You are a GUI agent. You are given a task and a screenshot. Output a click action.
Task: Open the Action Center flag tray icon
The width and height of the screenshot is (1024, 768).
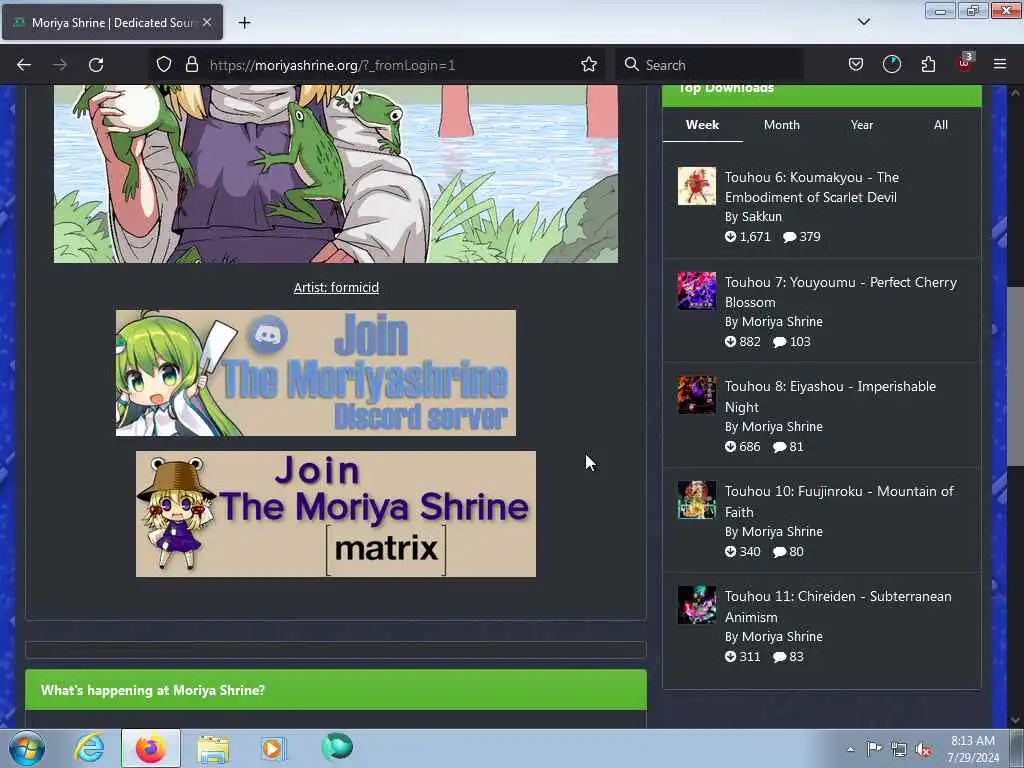tap(874, 748)
